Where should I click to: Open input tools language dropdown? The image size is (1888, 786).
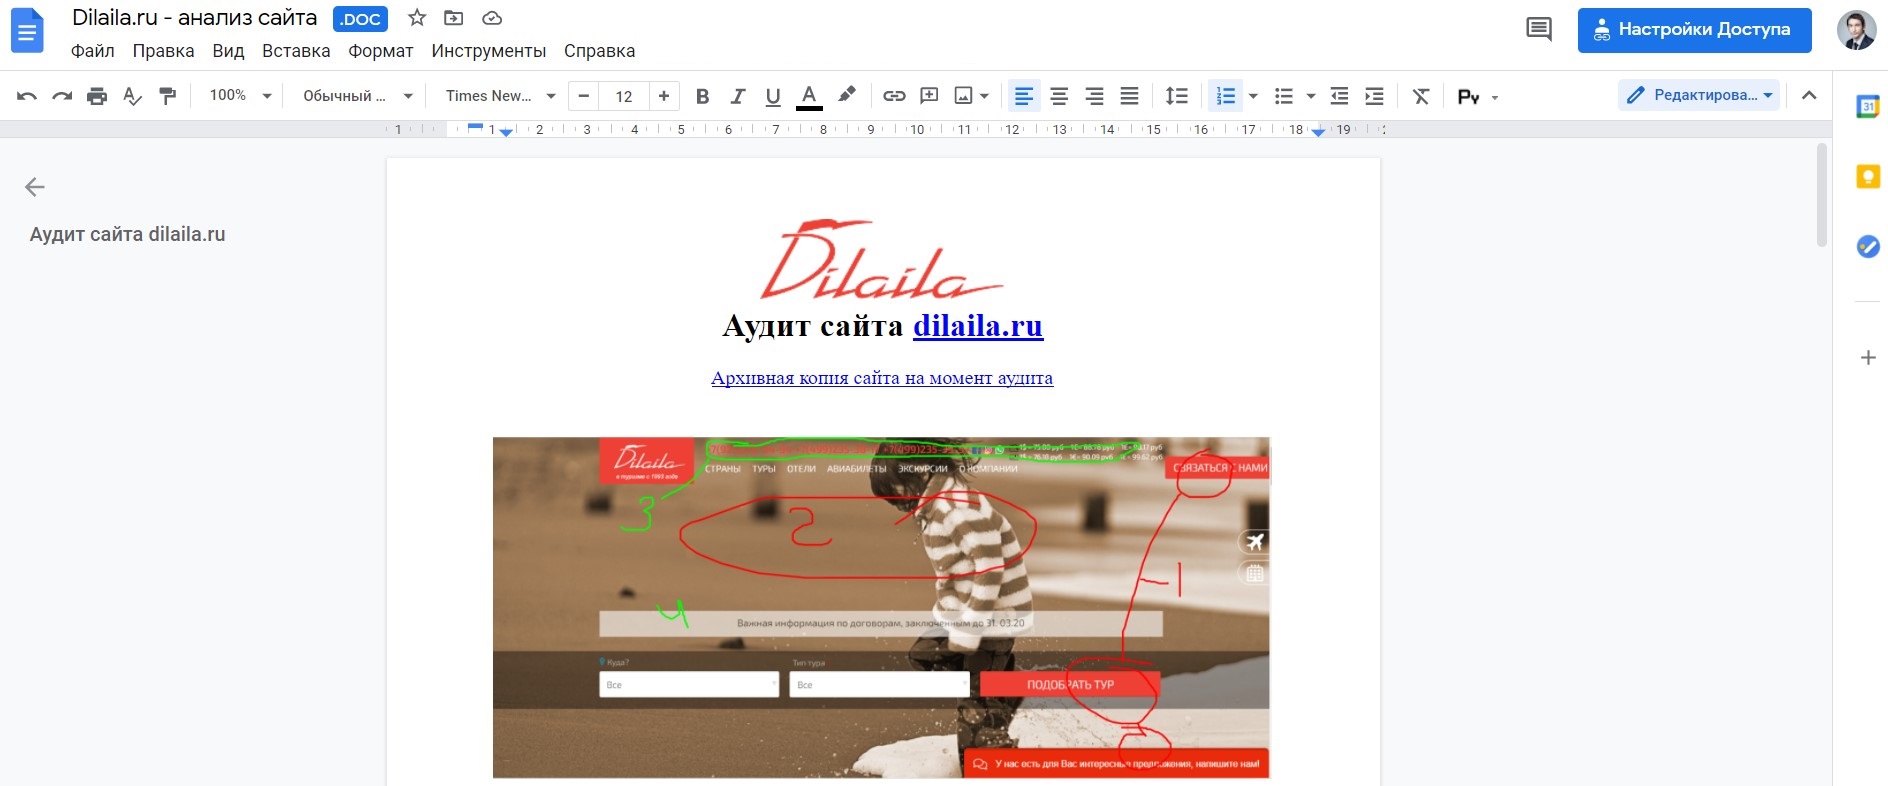pos(1479,97)
